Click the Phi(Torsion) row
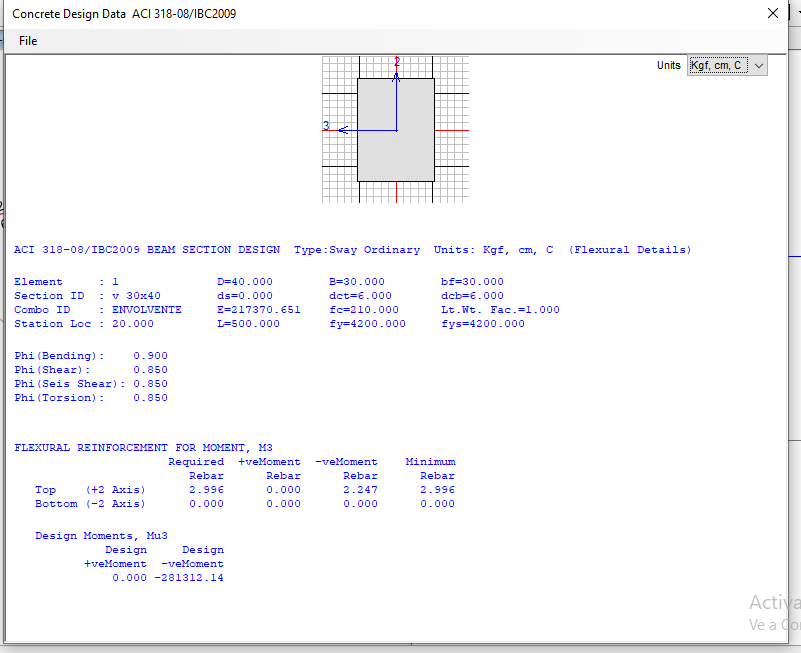Image resolution: width=801 pixels, height=653 pixels. 90,398
